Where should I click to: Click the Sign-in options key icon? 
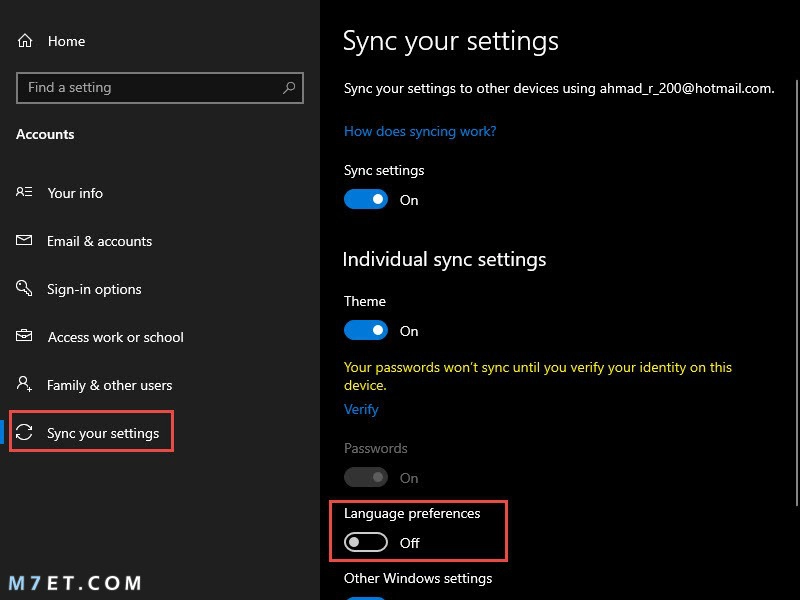click(24, 288)
